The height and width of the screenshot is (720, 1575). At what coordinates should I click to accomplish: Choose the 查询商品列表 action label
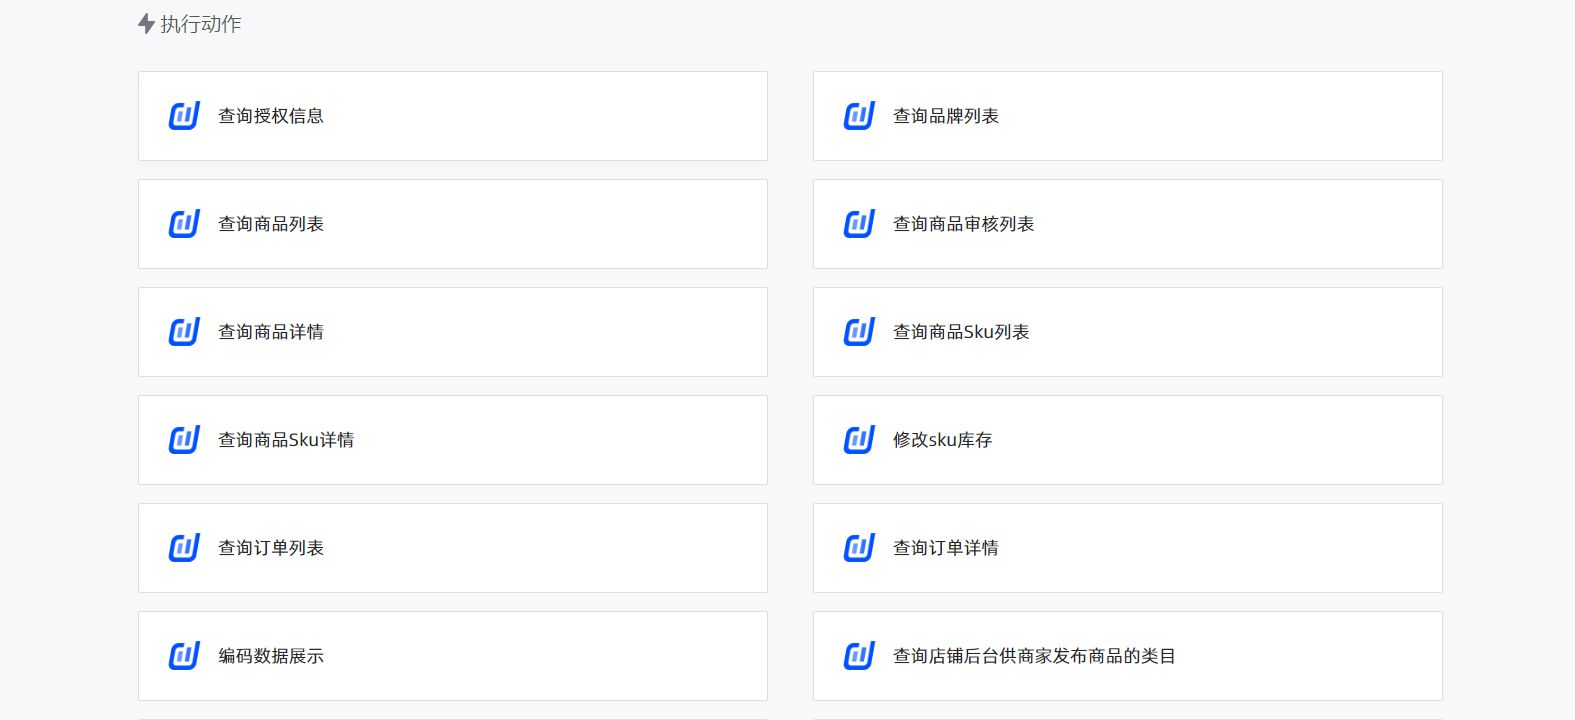271,224
